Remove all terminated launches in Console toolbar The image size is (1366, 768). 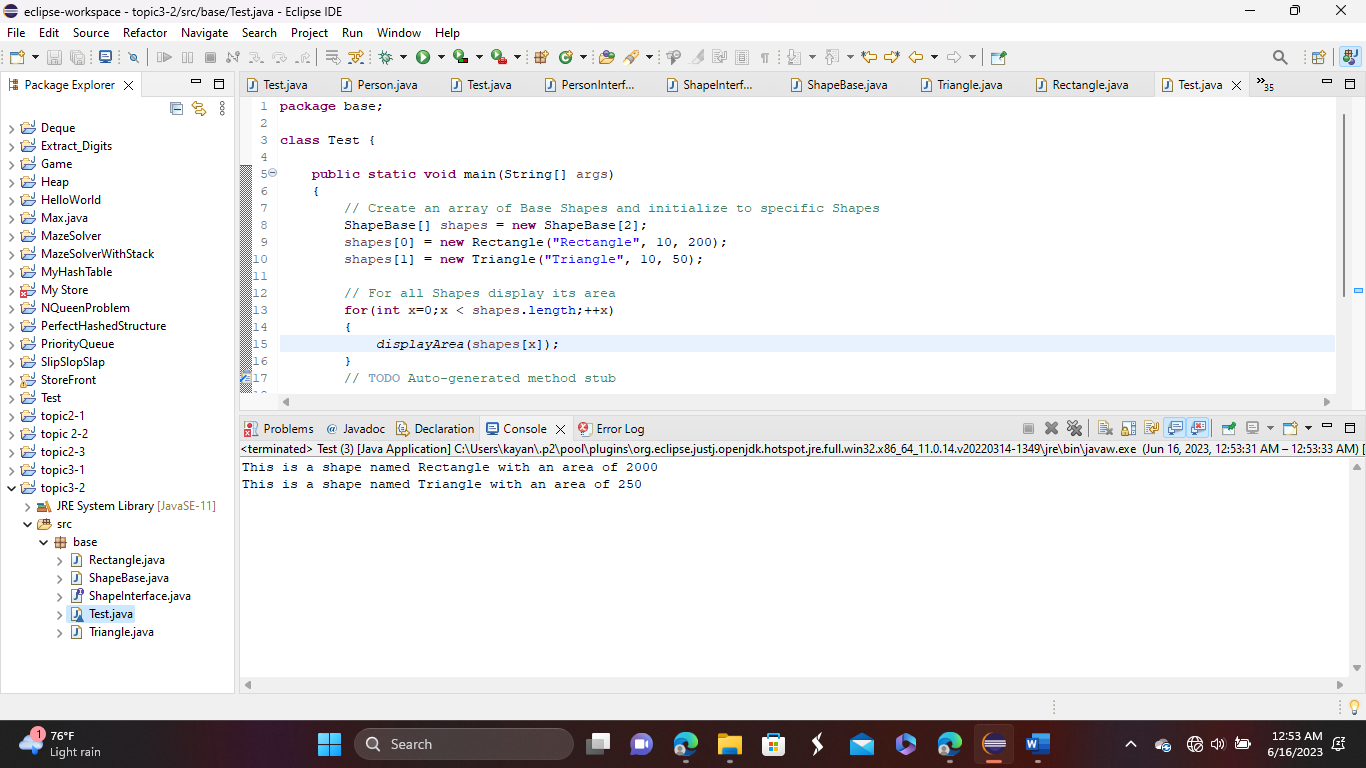[x=1076, y=428]
